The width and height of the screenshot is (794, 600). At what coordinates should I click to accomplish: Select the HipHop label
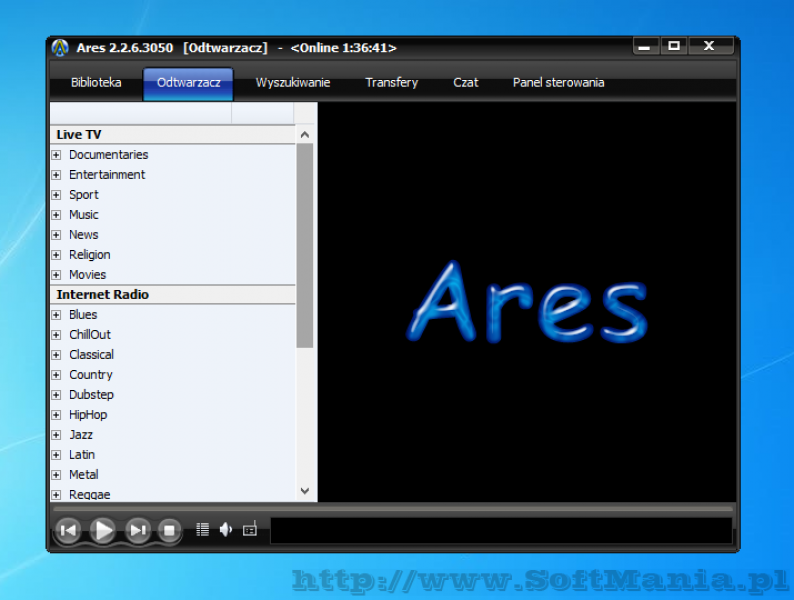(x=88, y=415)
